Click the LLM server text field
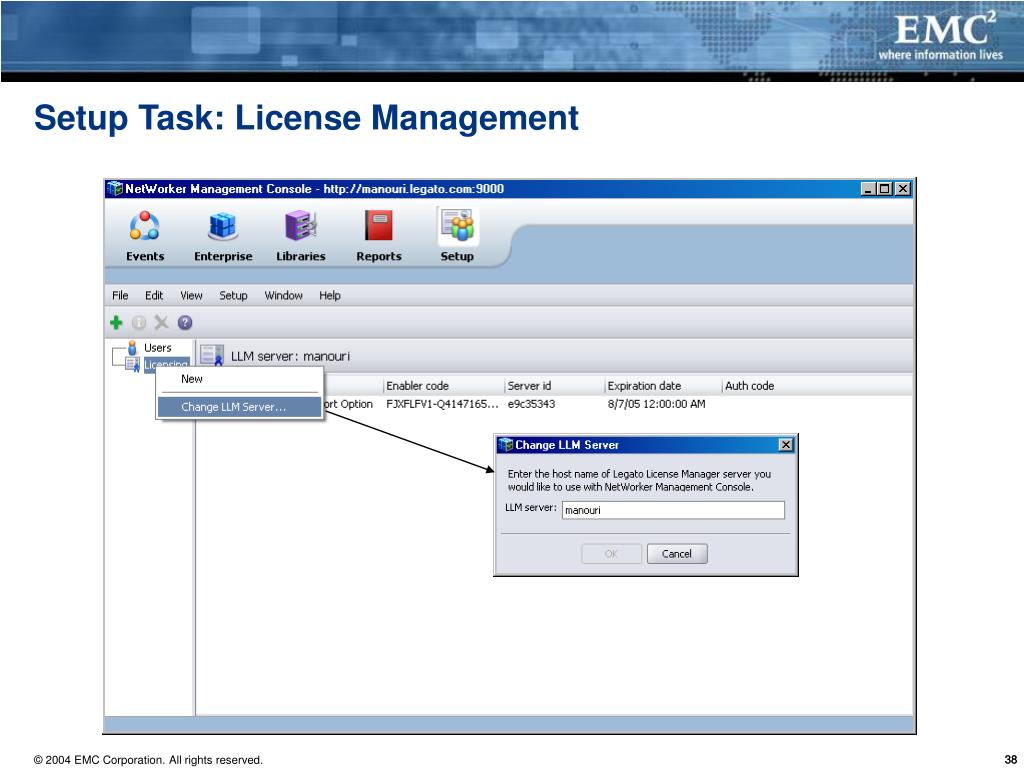1024x768 pixels. tap(673, 510)
